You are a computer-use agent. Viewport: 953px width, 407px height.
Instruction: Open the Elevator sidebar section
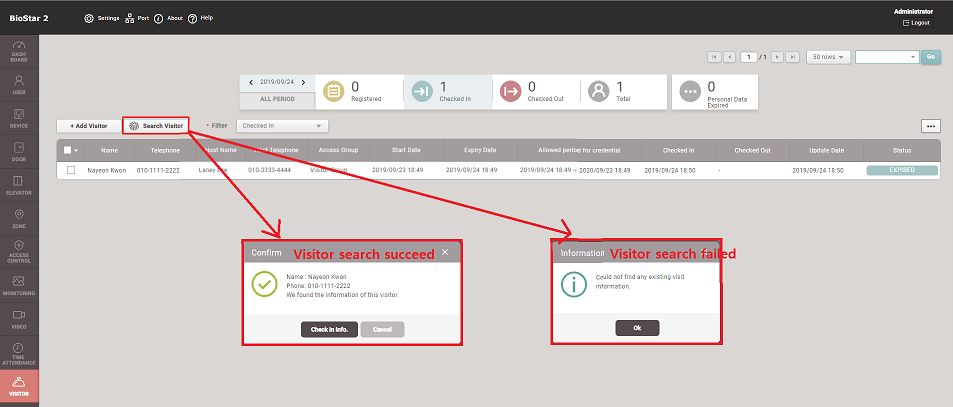19,186
